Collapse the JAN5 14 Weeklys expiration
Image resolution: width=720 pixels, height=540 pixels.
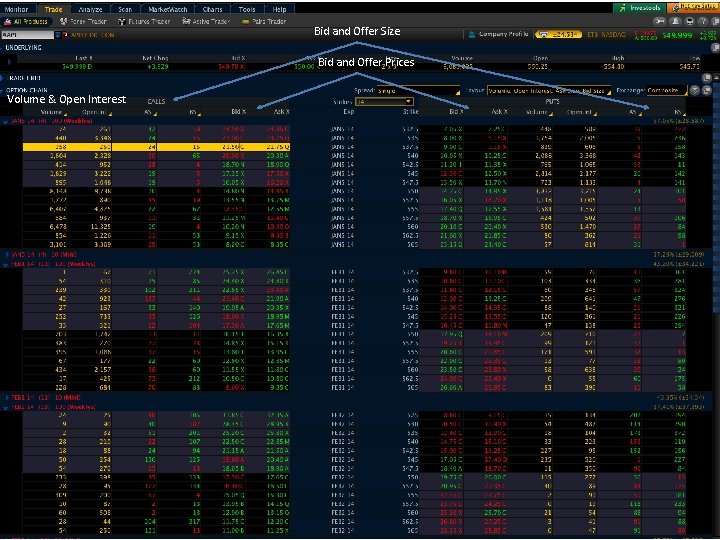(6, 122)
